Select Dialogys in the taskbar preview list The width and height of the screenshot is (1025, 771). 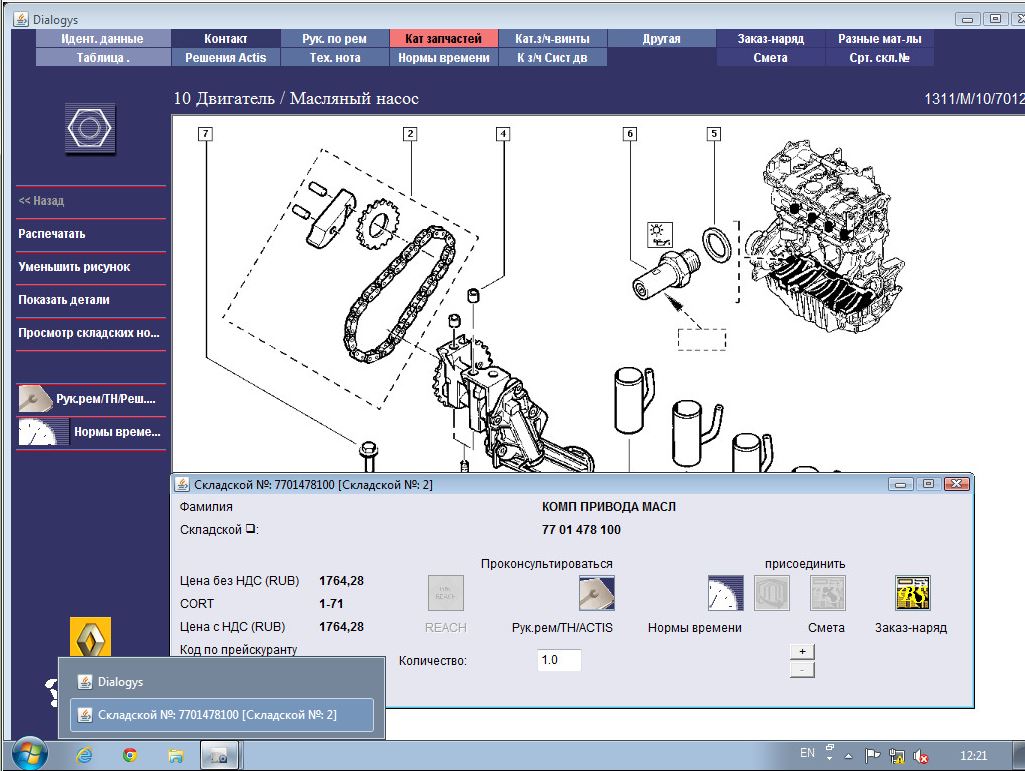(x=222, y=682)
